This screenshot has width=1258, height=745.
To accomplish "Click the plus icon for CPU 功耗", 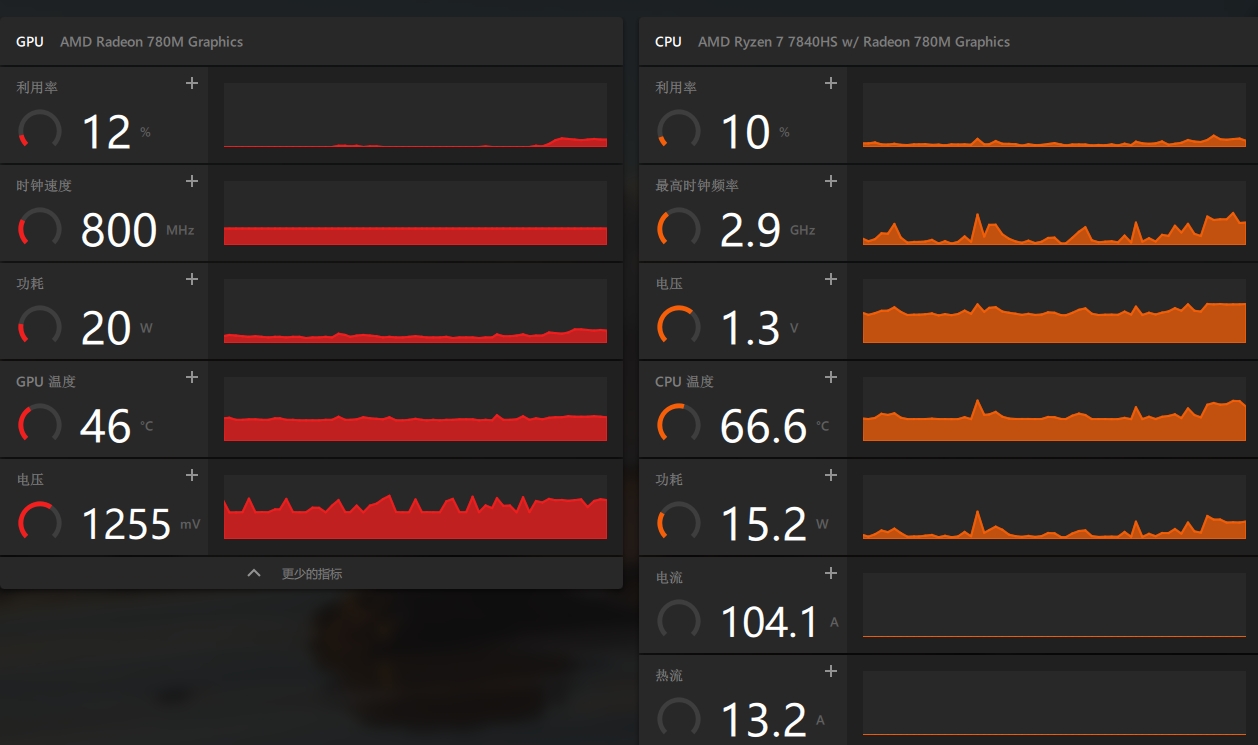I will (830, 476).
